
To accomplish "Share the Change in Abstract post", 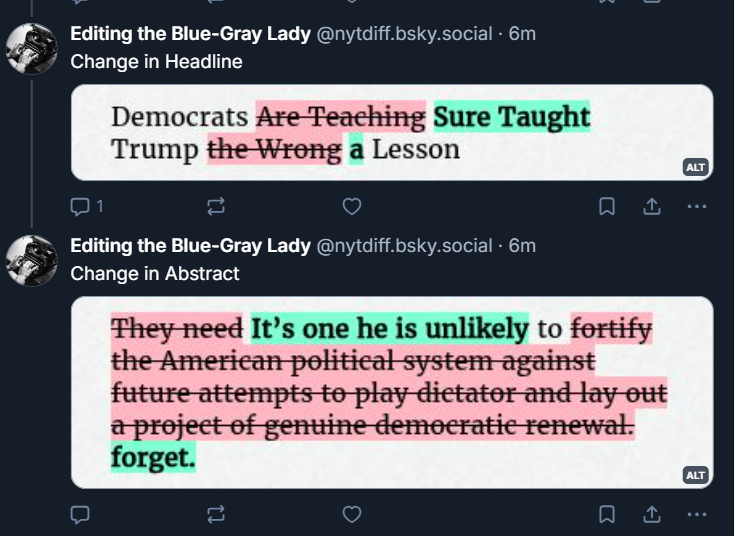I will coord(651,514).
